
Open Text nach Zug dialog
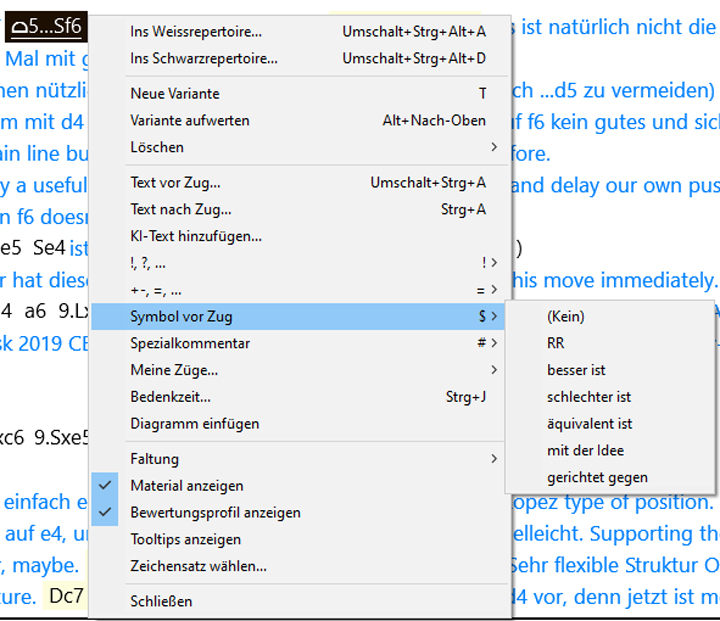click(x=180, y=210)
